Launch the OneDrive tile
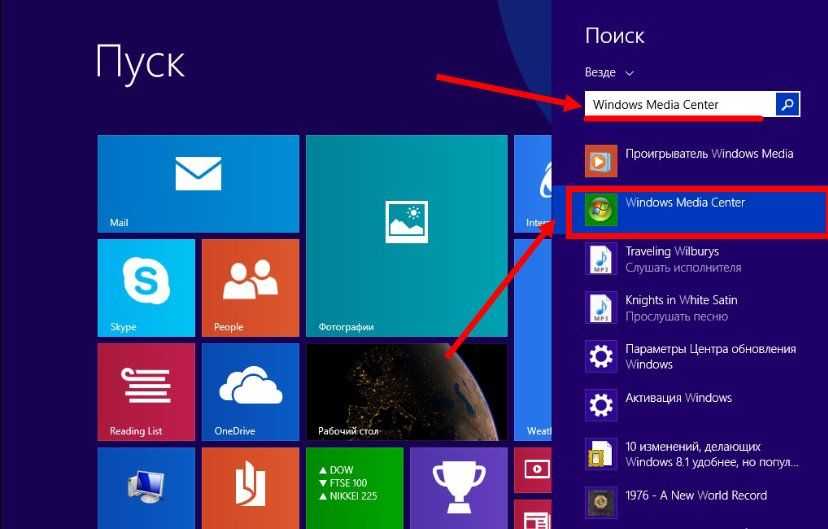 [x=250, y=391]
